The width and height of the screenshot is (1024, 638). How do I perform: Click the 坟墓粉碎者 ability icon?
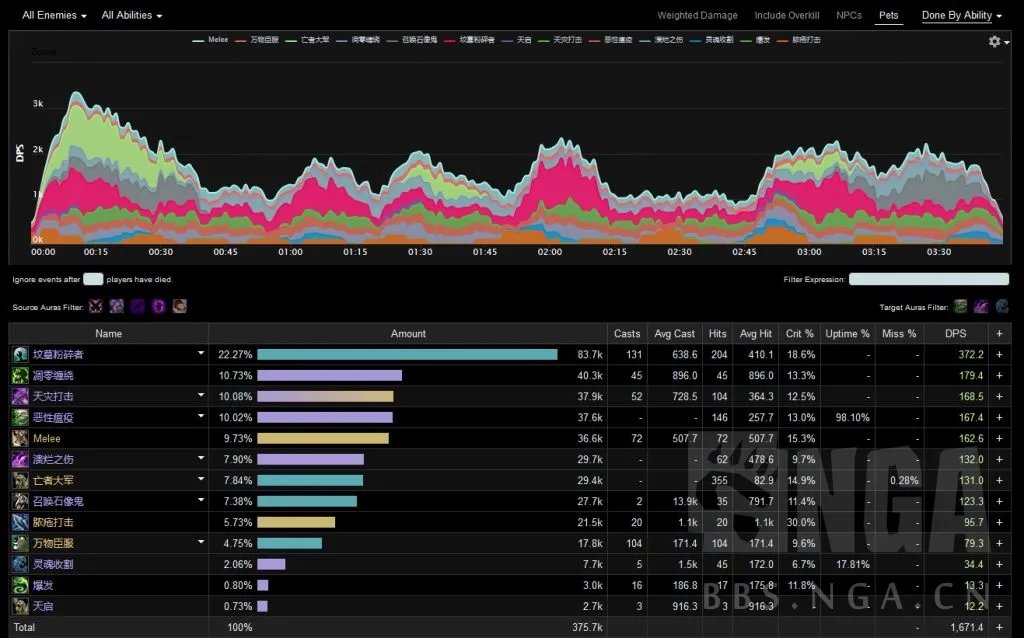pyautogui.click(x=20, y=354)
